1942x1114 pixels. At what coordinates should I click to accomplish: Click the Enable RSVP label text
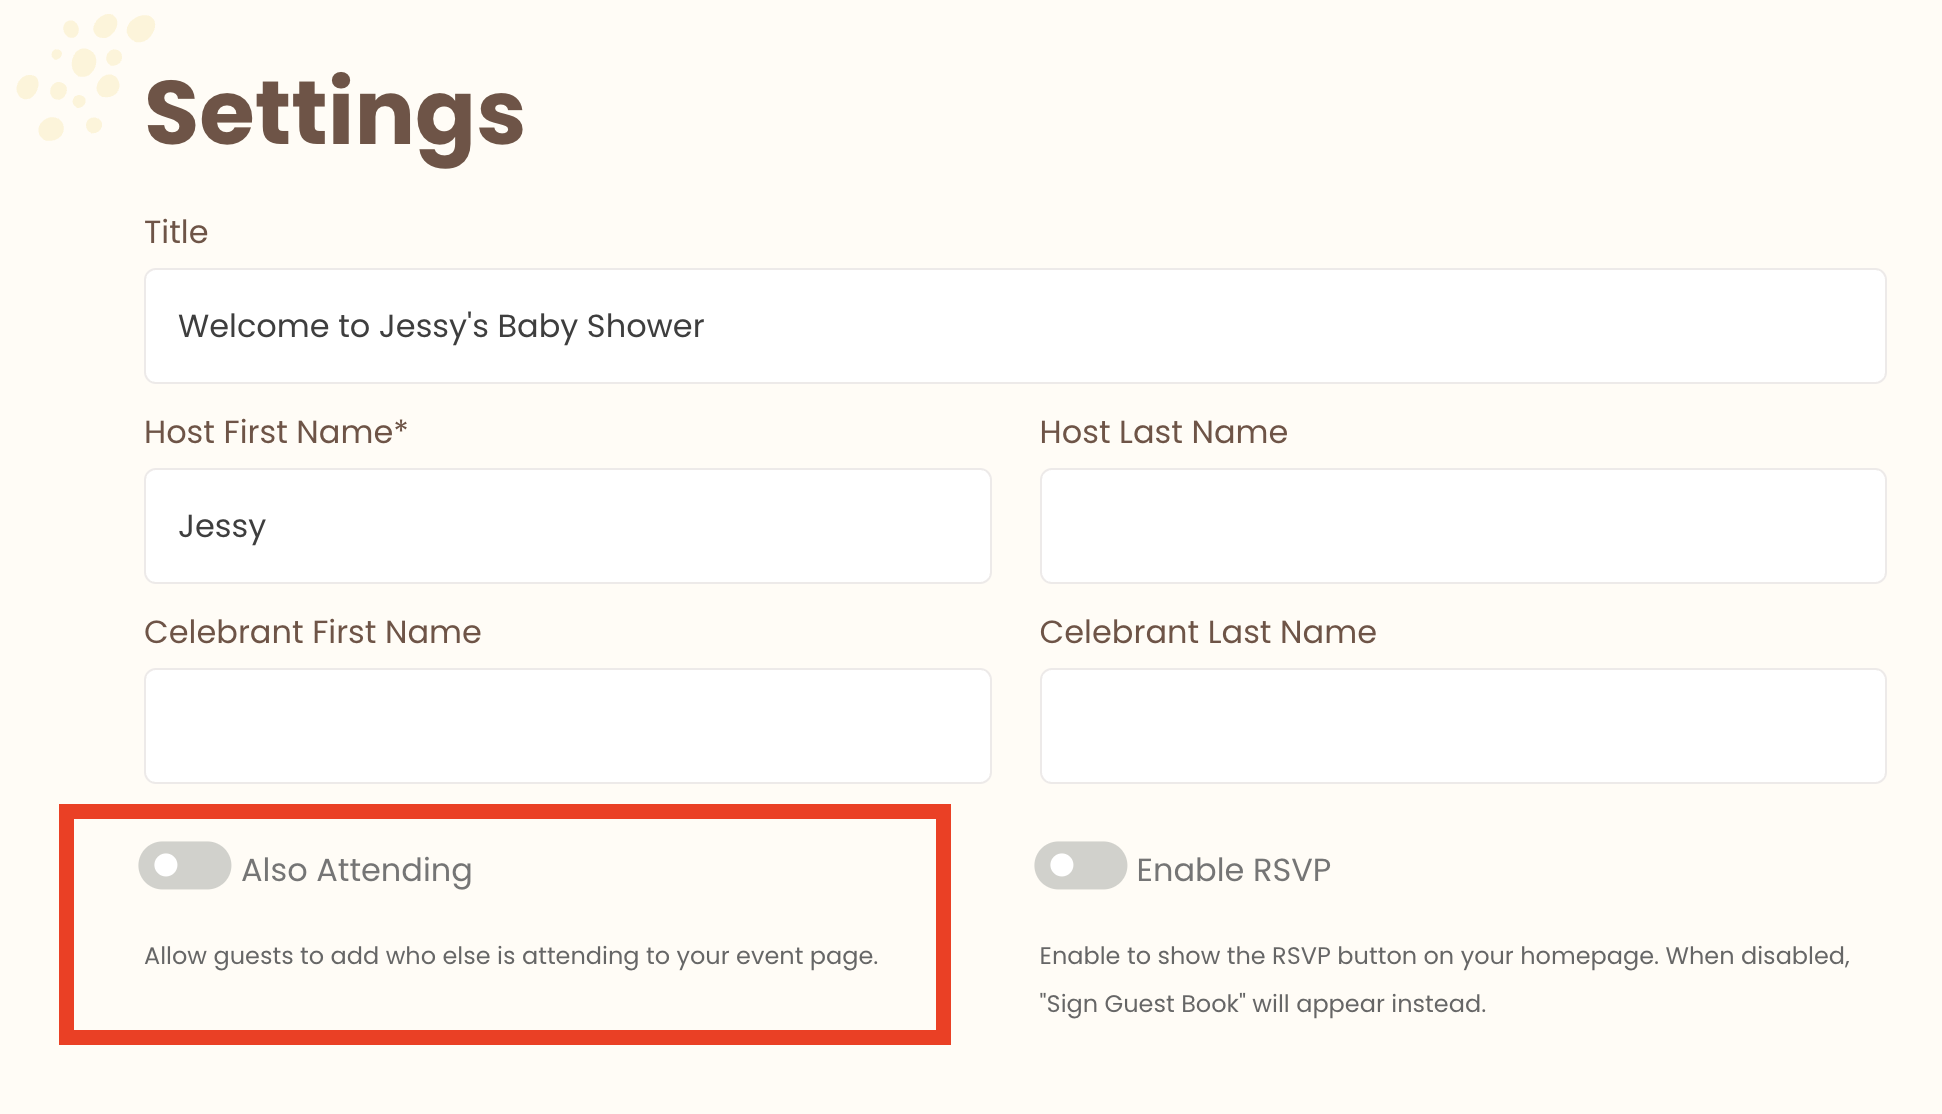[x=1233, y=869]
